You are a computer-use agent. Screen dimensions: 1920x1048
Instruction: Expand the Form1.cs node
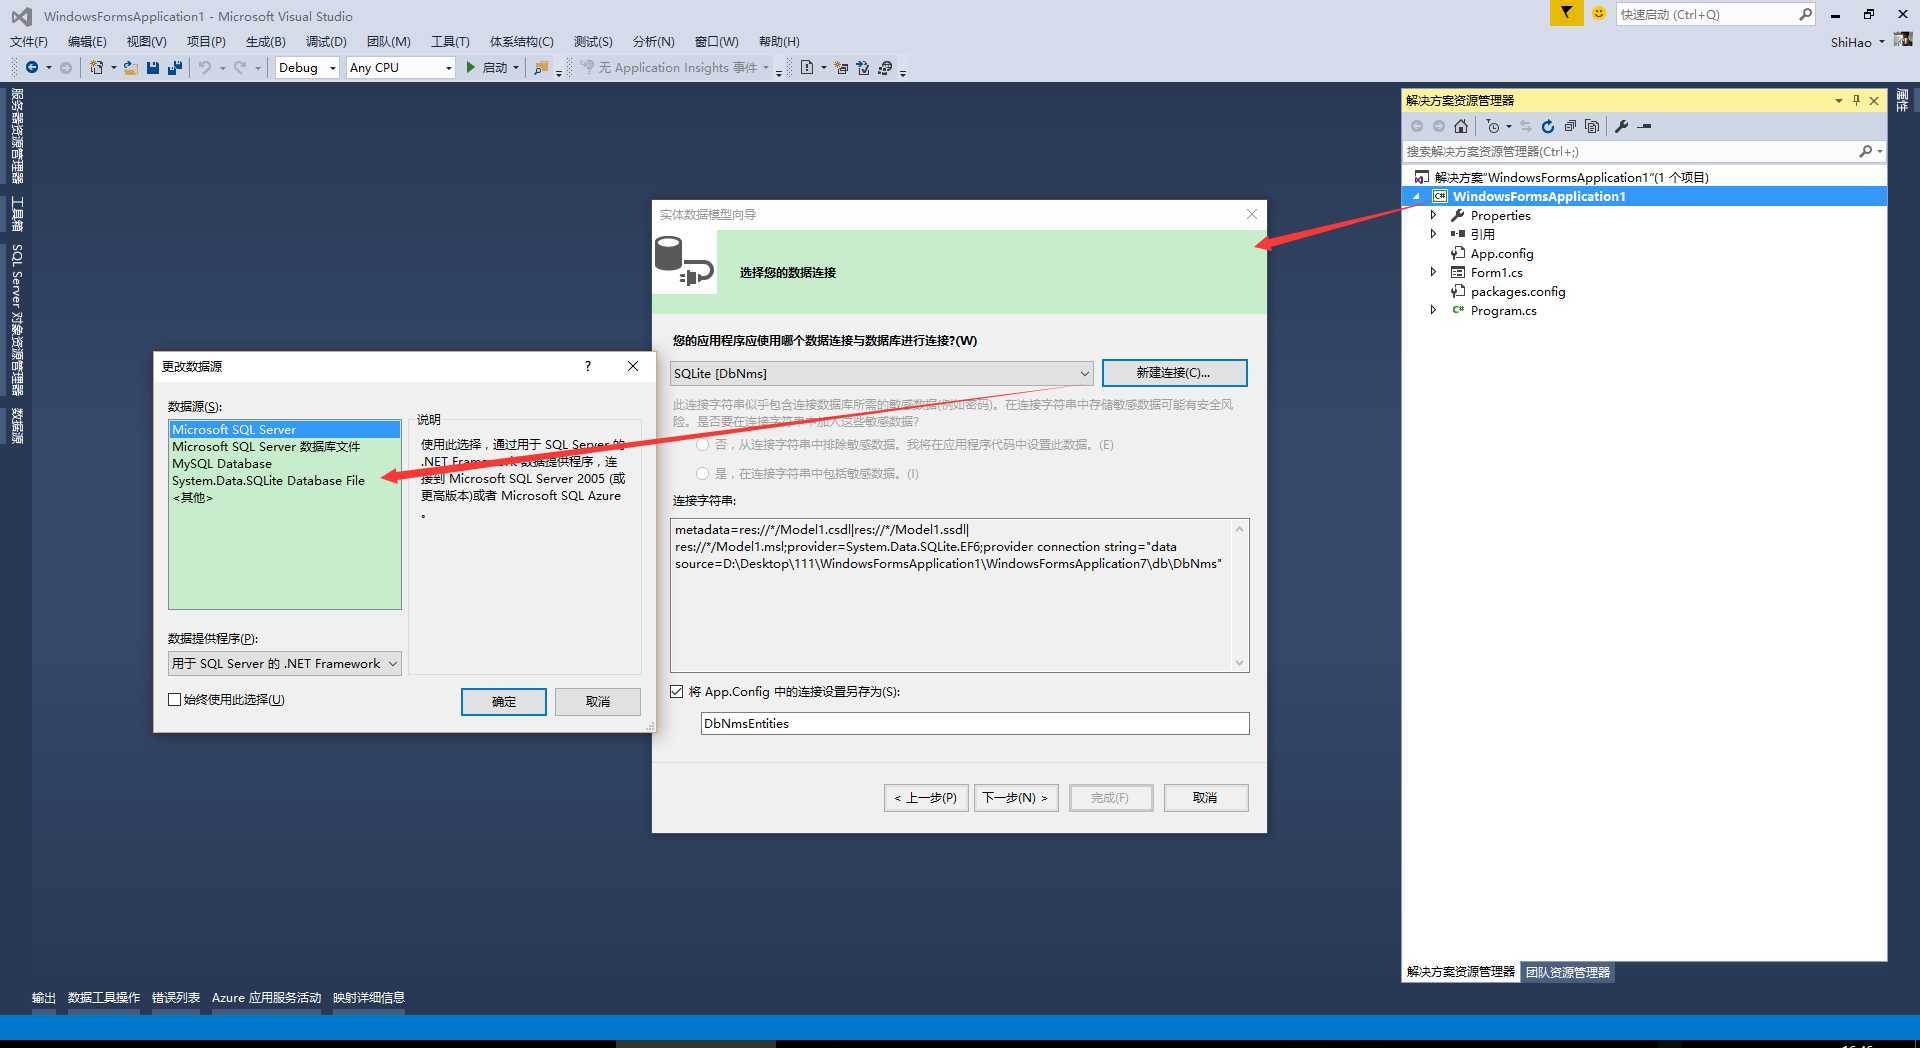tap(1433, 272)
